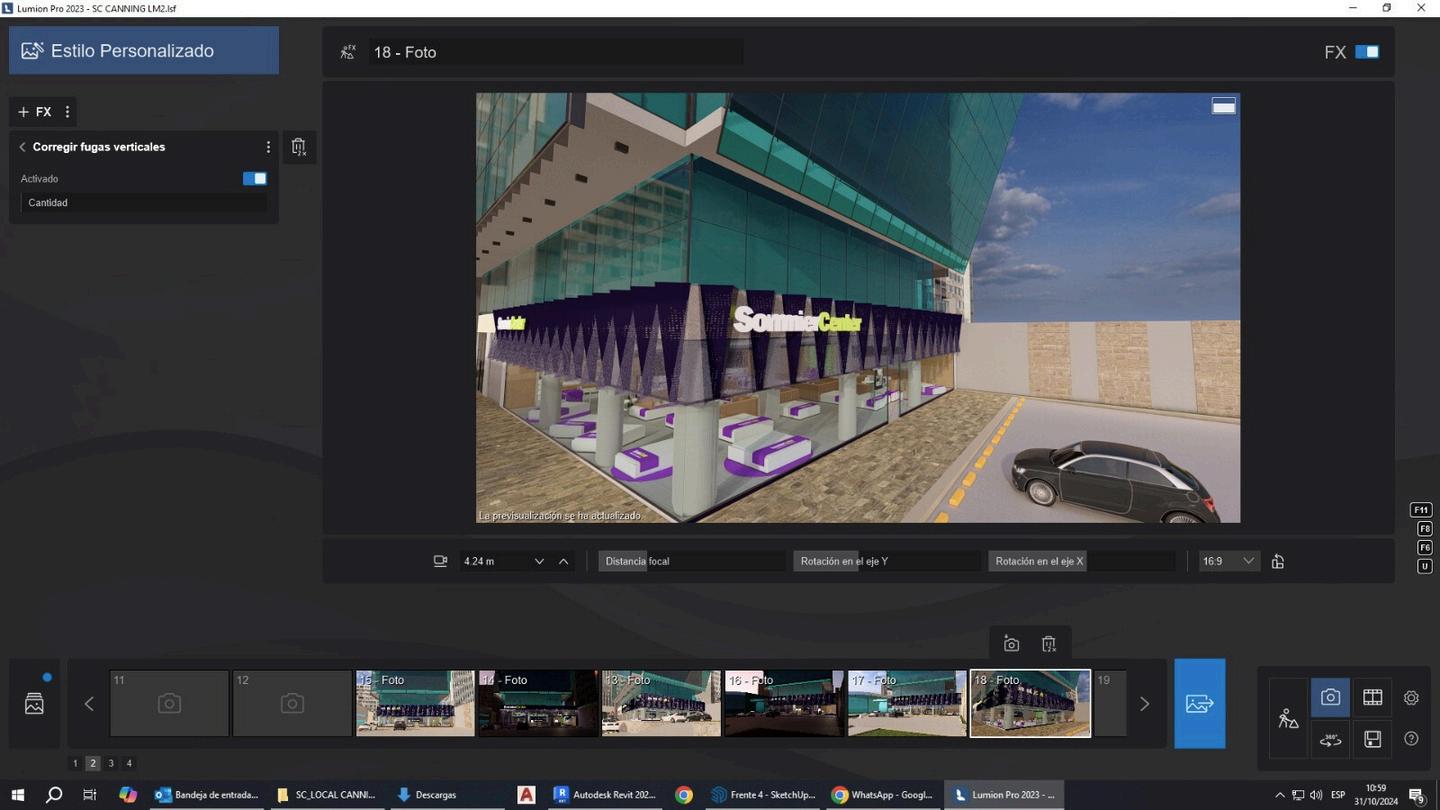Screen dimensions: 1440x810
Task: Open Lumion settings gear icon
Action: click(x=1411, y=698)
